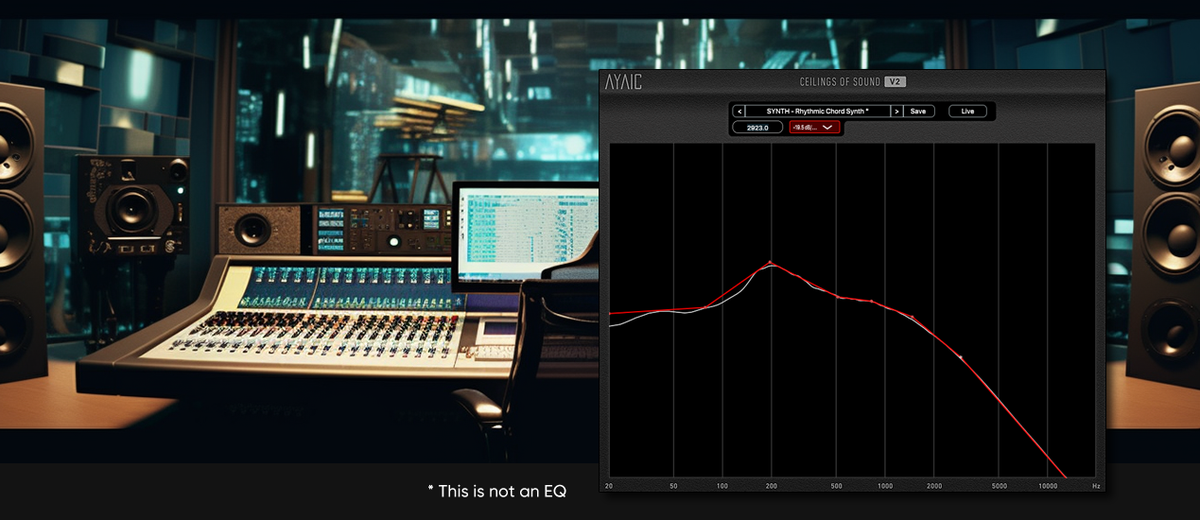Click the Ceilings of Sound title
Screen dimensions: 1200x520
coord(840,82)
